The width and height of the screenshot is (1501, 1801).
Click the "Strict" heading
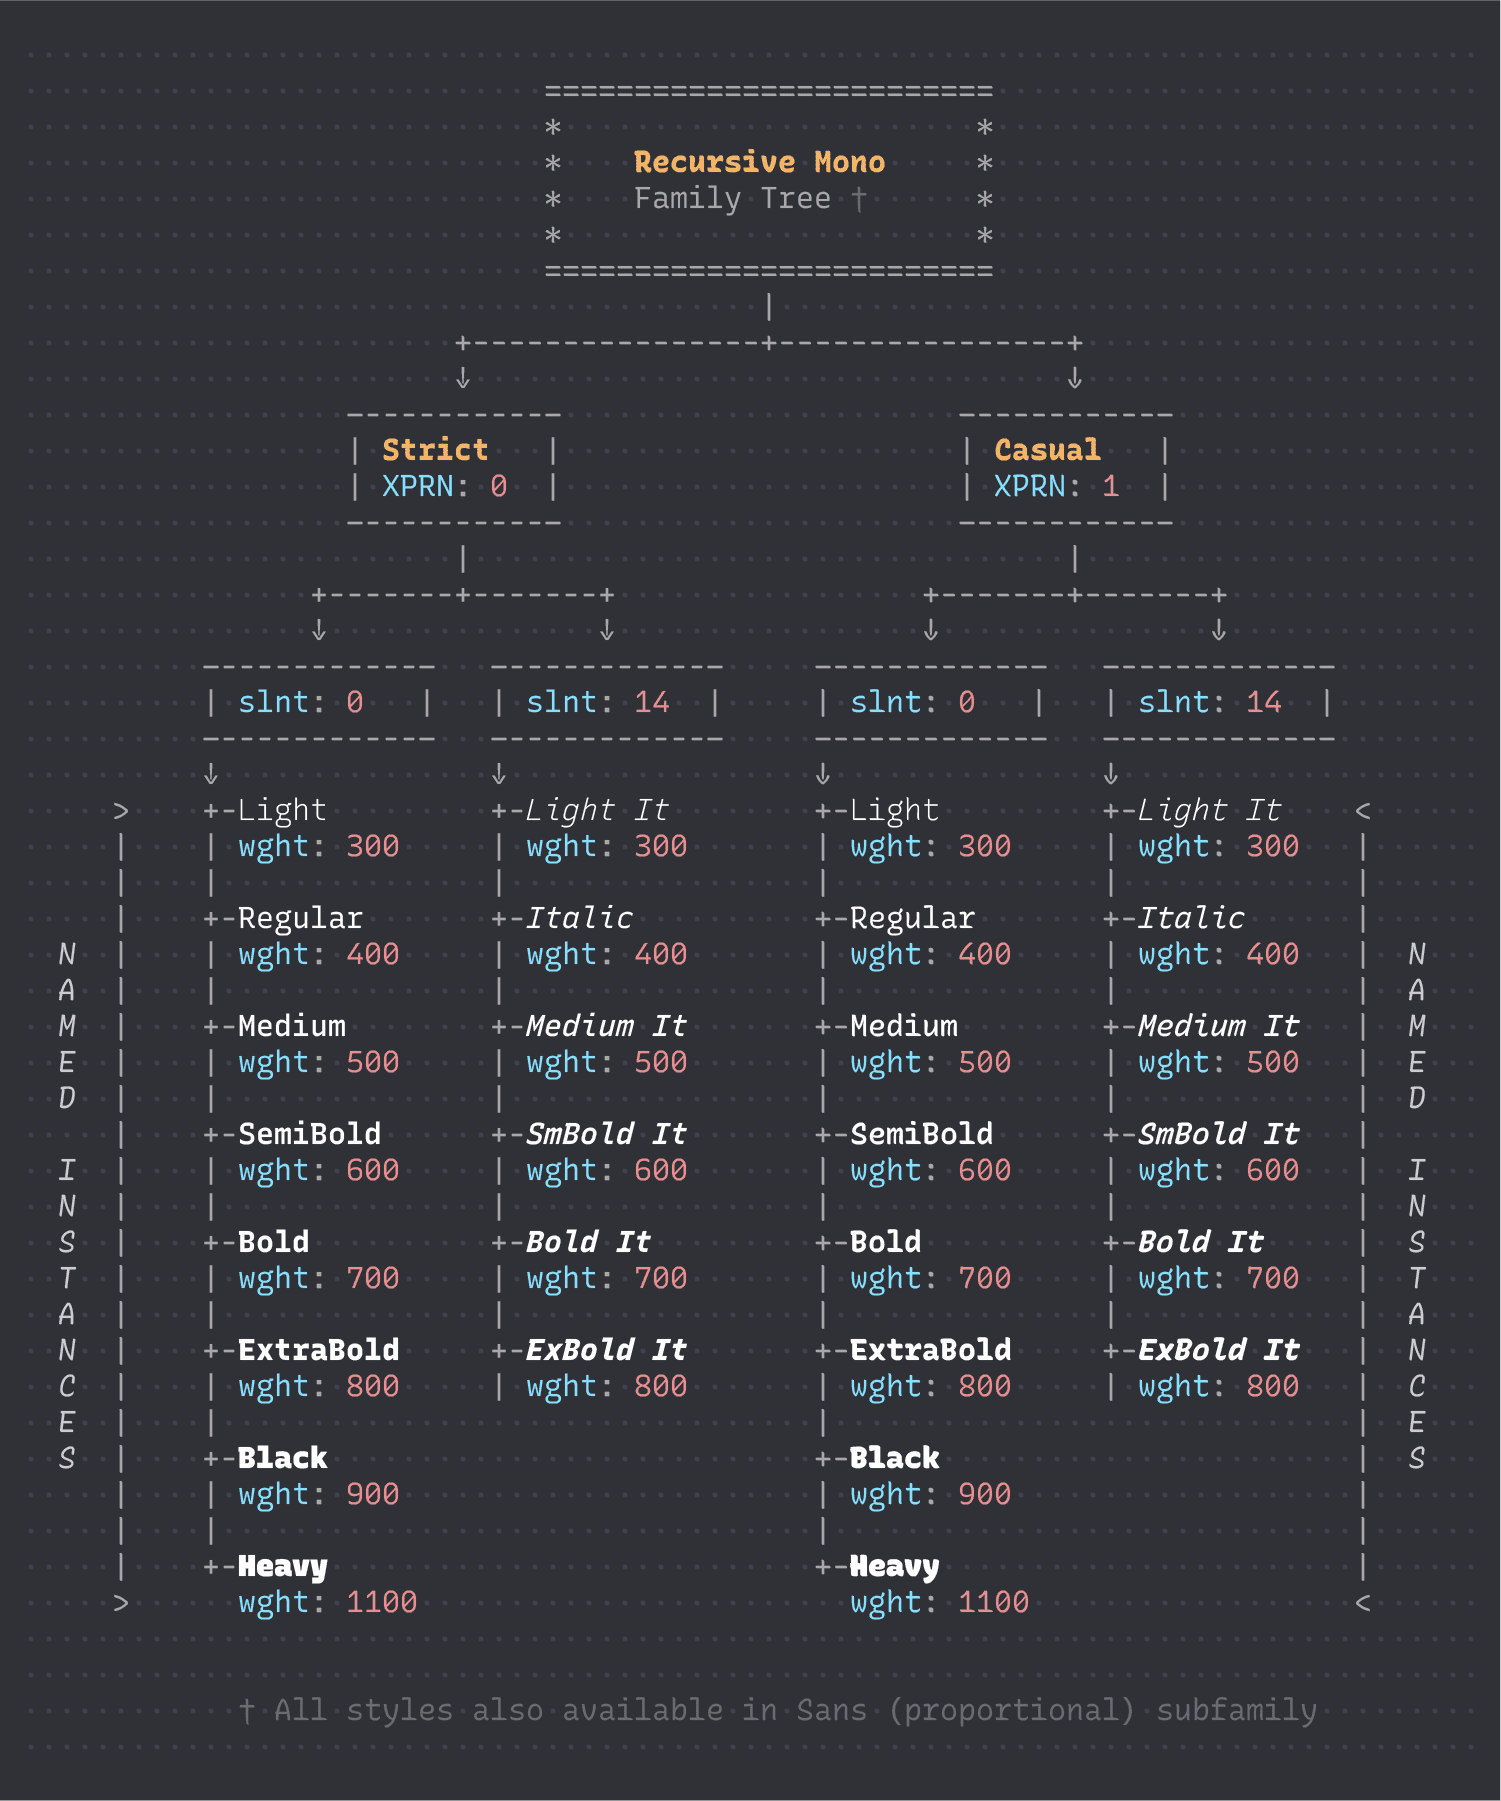click(x=435, y=450)
